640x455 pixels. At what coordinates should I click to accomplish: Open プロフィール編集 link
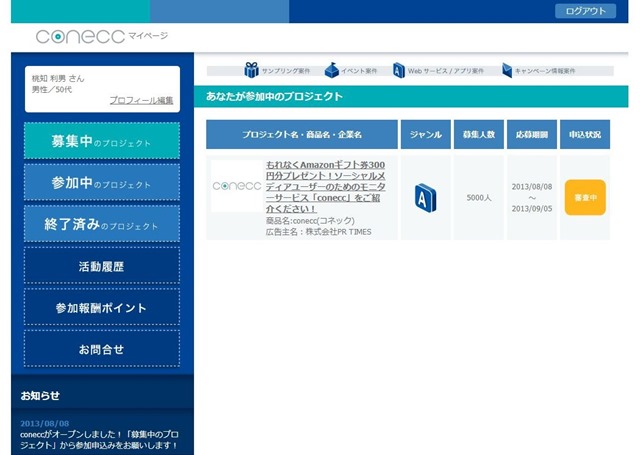click(141, 100)
